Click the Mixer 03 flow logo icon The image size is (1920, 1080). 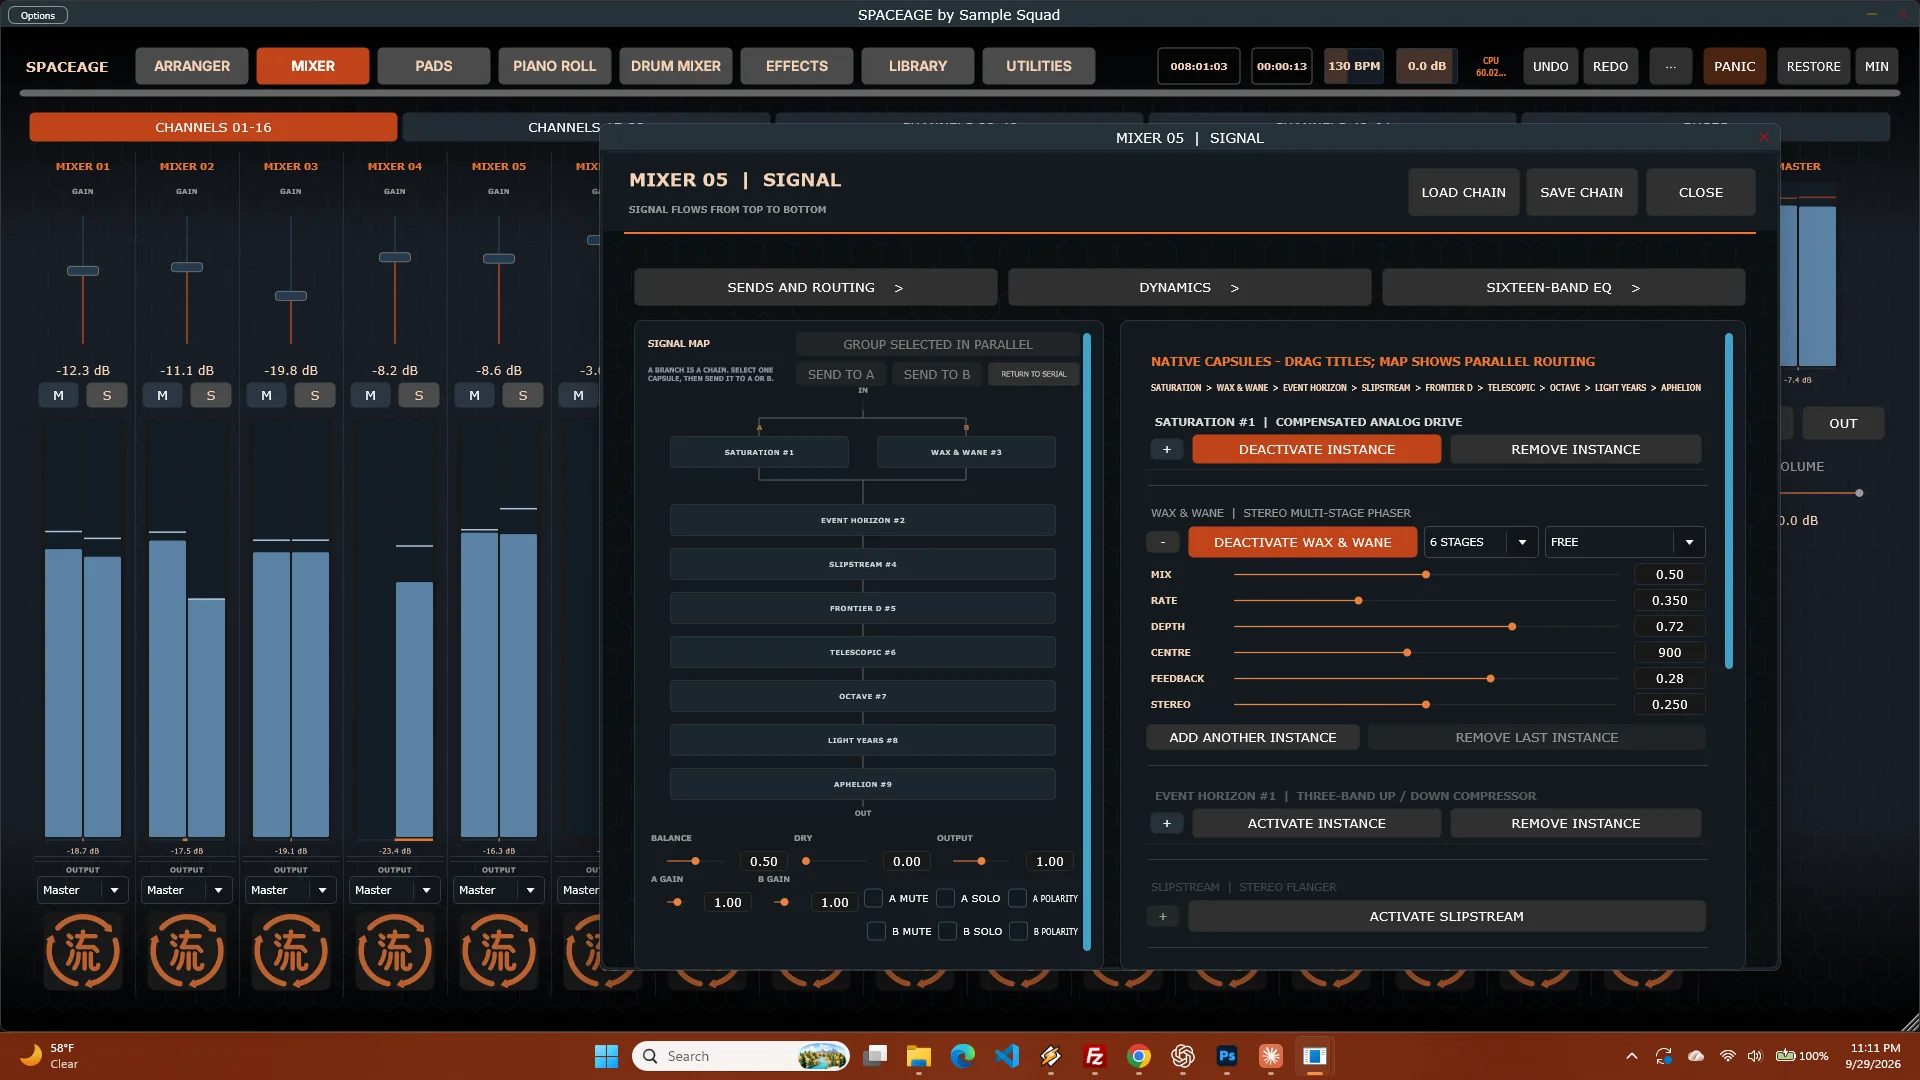click(290, 951)
